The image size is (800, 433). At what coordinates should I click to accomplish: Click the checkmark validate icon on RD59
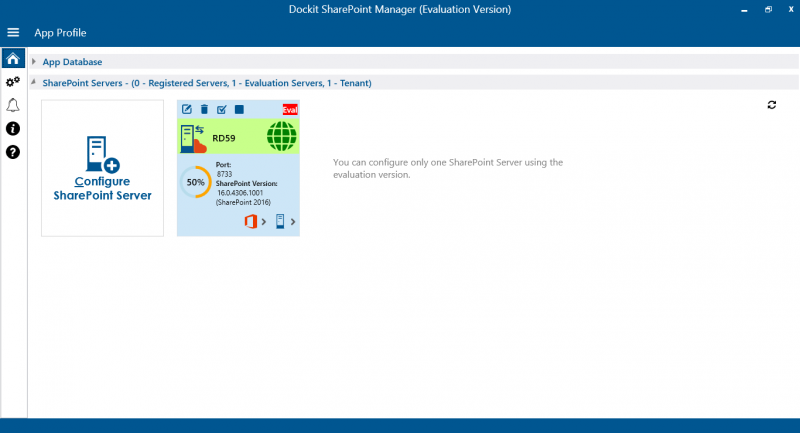(x=221, y=109)
